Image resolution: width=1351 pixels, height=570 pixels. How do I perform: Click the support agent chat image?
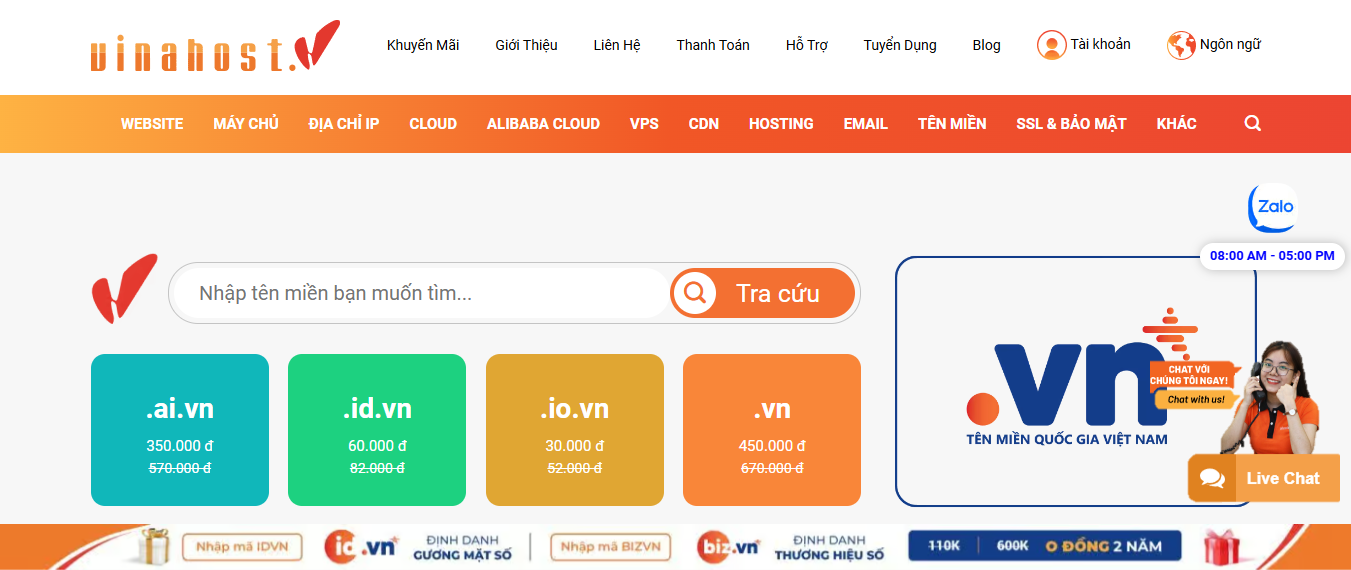(1268, 398)
